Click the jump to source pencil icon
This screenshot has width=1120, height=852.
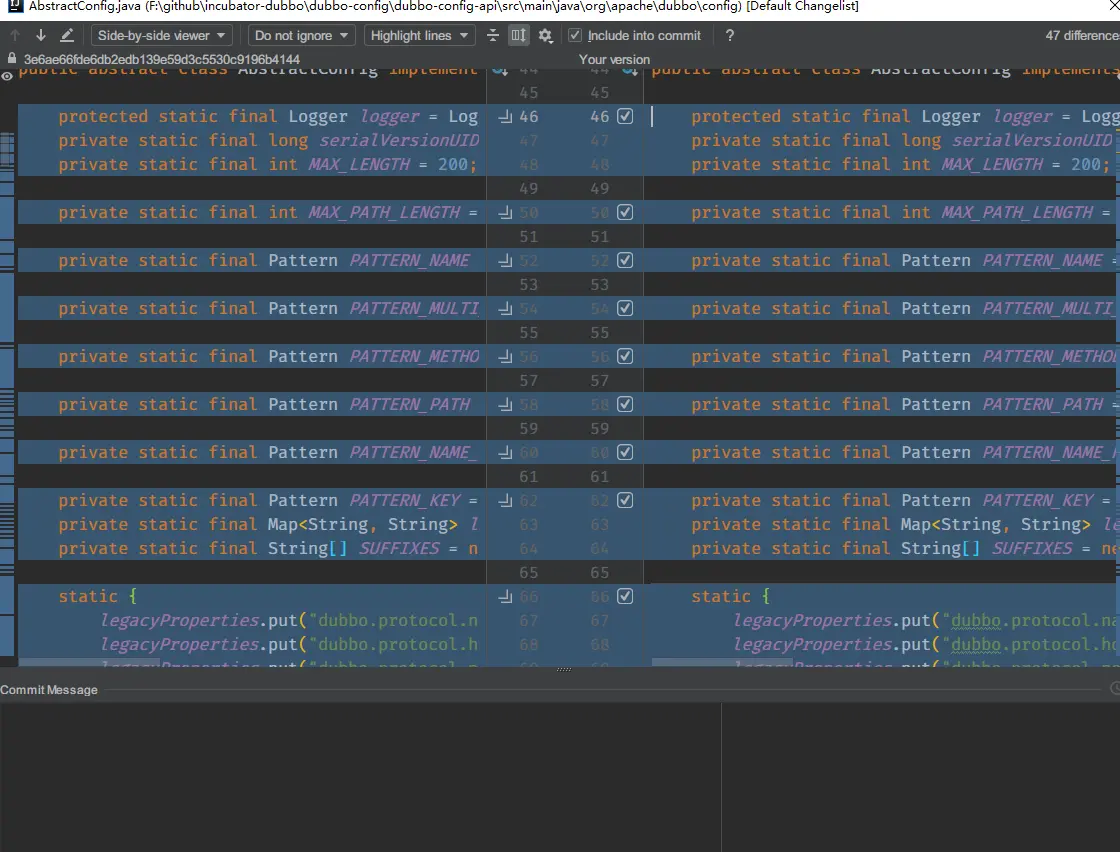tap(66, 35)
